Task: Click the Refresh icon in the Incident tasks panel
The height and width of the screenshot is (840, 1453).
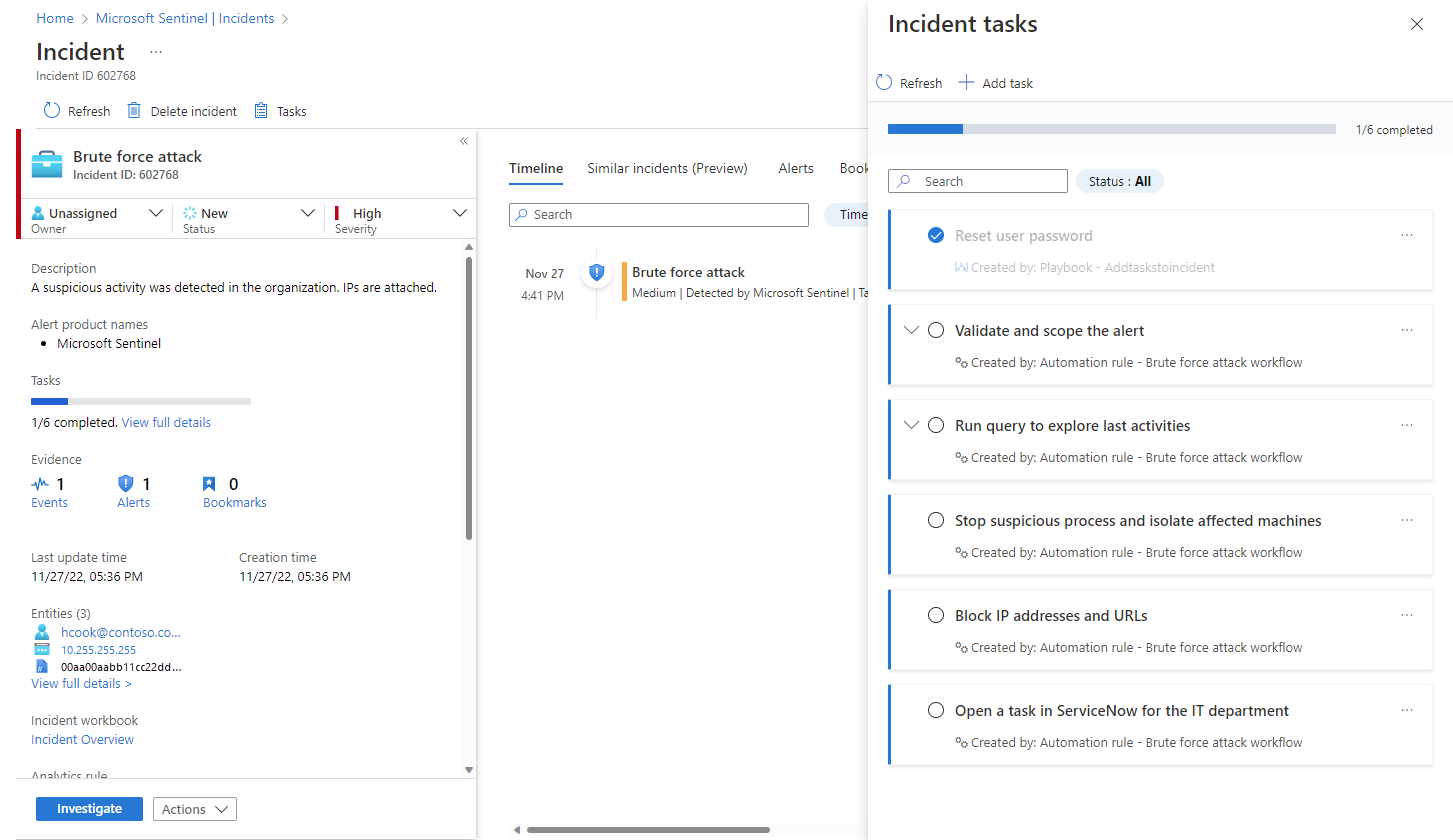Action: point(884,83)
